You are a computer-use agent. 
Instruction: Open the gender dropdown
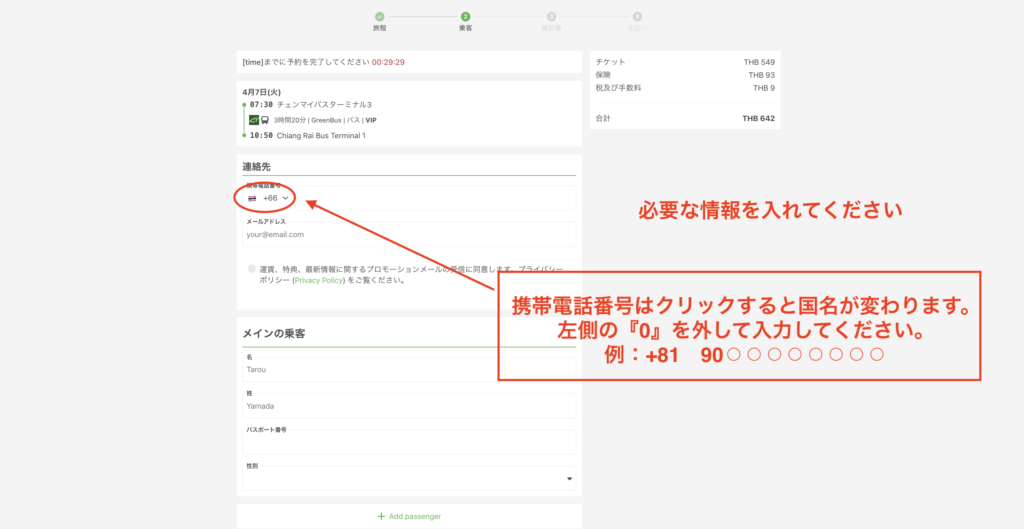coord(409,479)
